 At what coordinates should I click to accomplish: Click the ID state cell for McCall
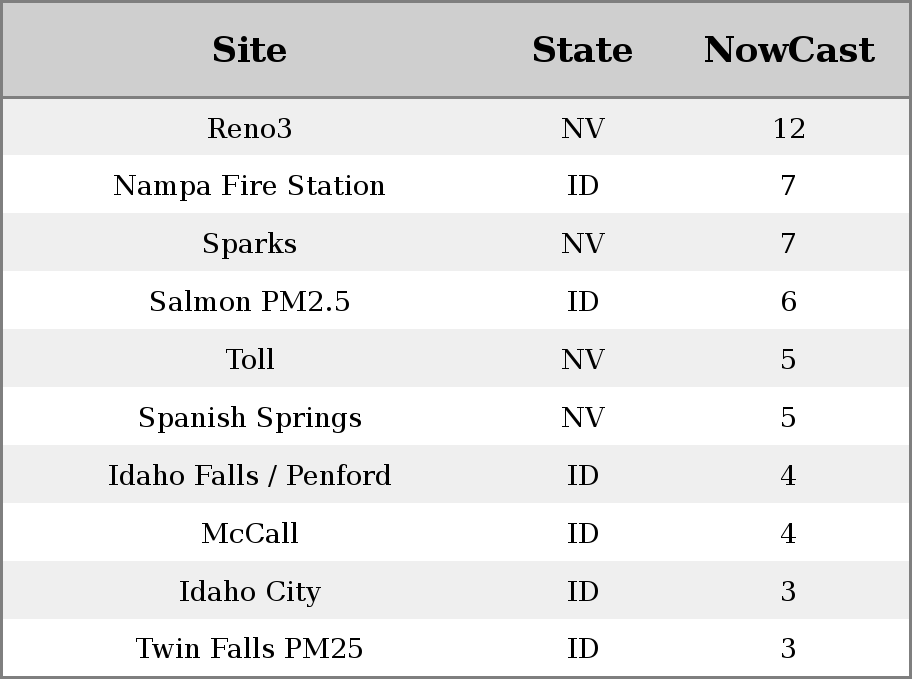click(583, 533)
